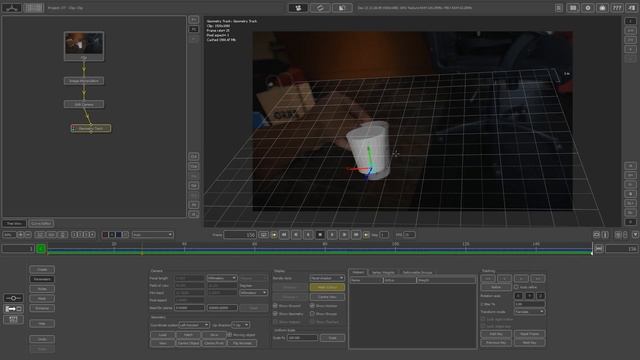The width and height of the screenshot is (640, 360).
Task: Open the channel display dropdown beside colour swatches
Action: 152,235
